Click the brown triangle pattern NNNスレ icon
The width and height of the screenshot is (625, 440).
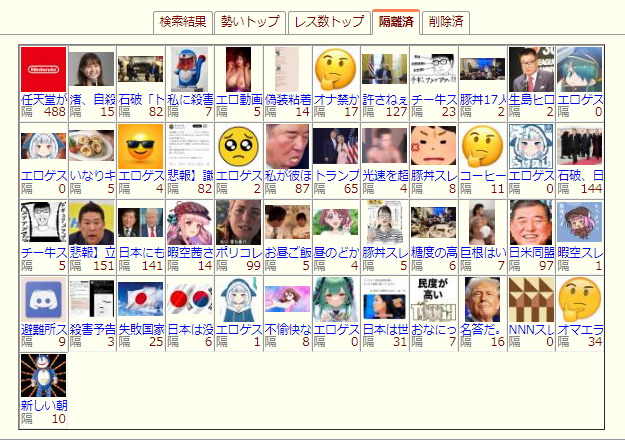tap(531, 298)
